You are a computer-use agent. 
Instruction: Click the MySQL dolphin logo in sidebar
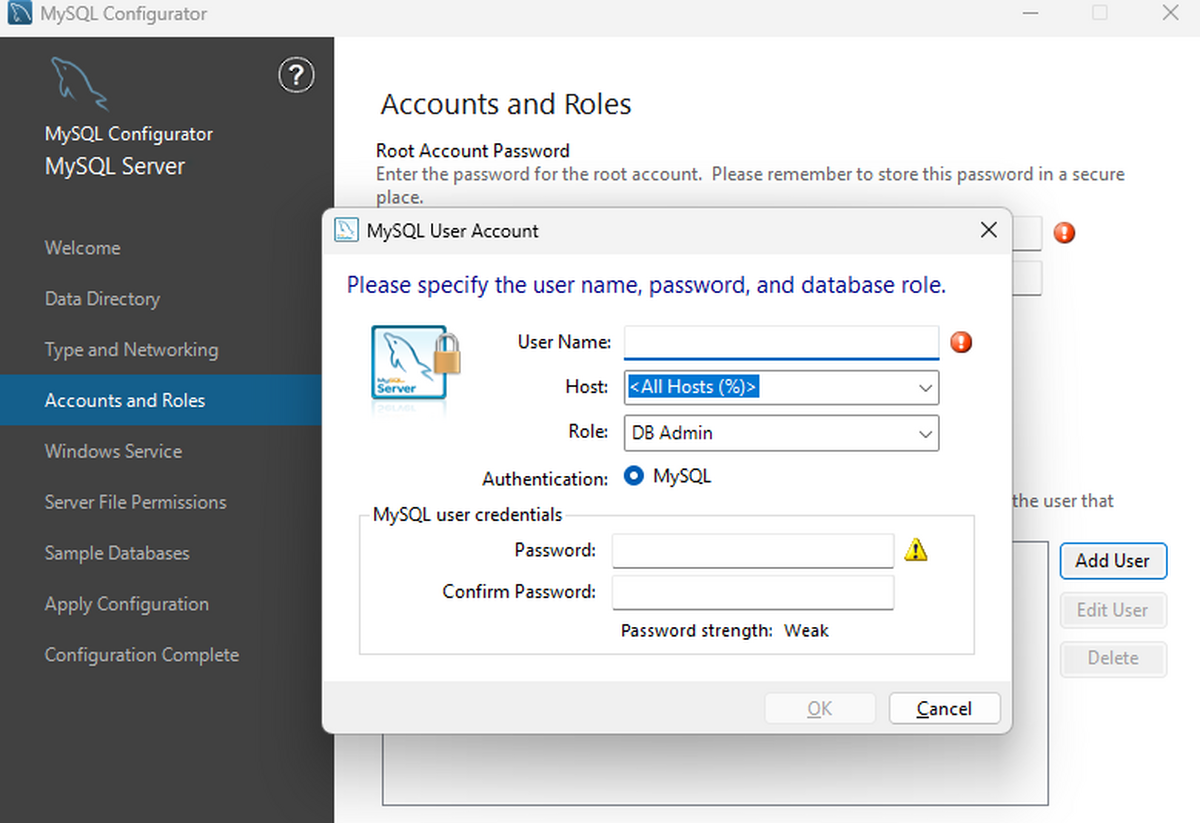[x=80, y=83]
